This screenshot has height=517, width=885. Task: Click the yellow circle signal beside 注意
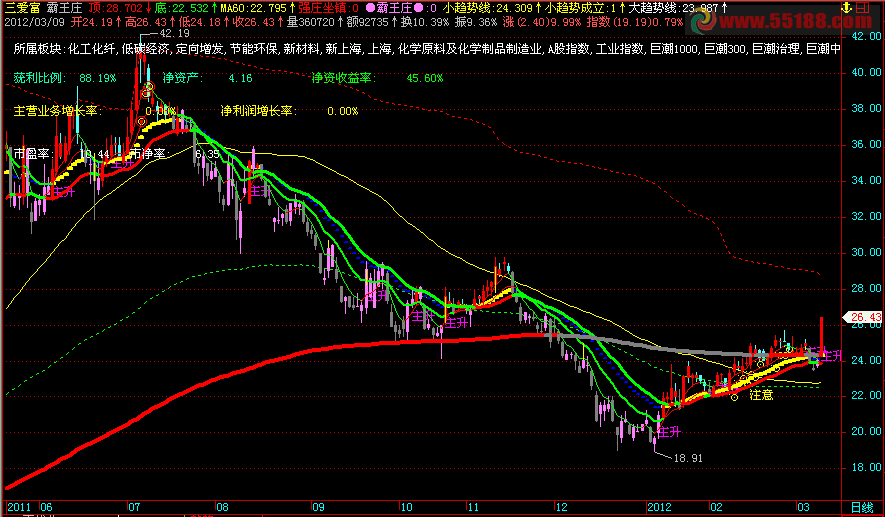tap(734, 398)
